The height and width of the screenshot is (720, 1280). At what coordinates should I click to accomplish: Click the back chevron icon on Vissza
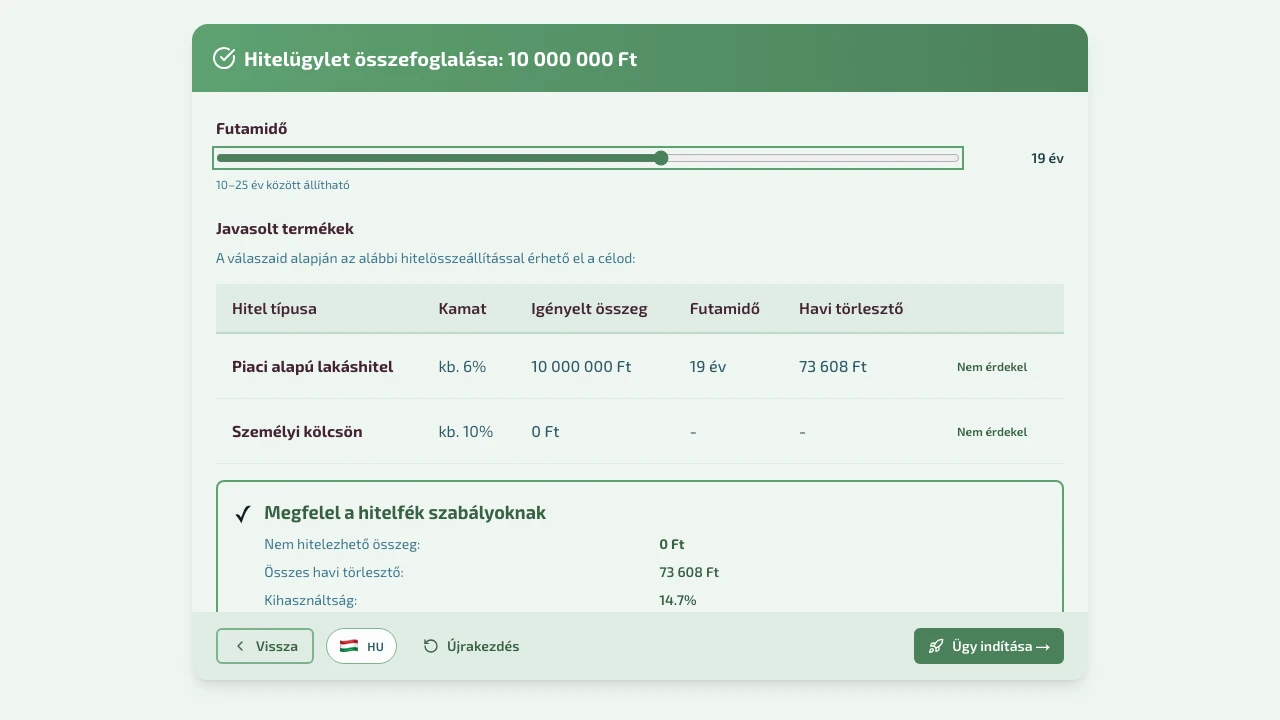(240, 646)
